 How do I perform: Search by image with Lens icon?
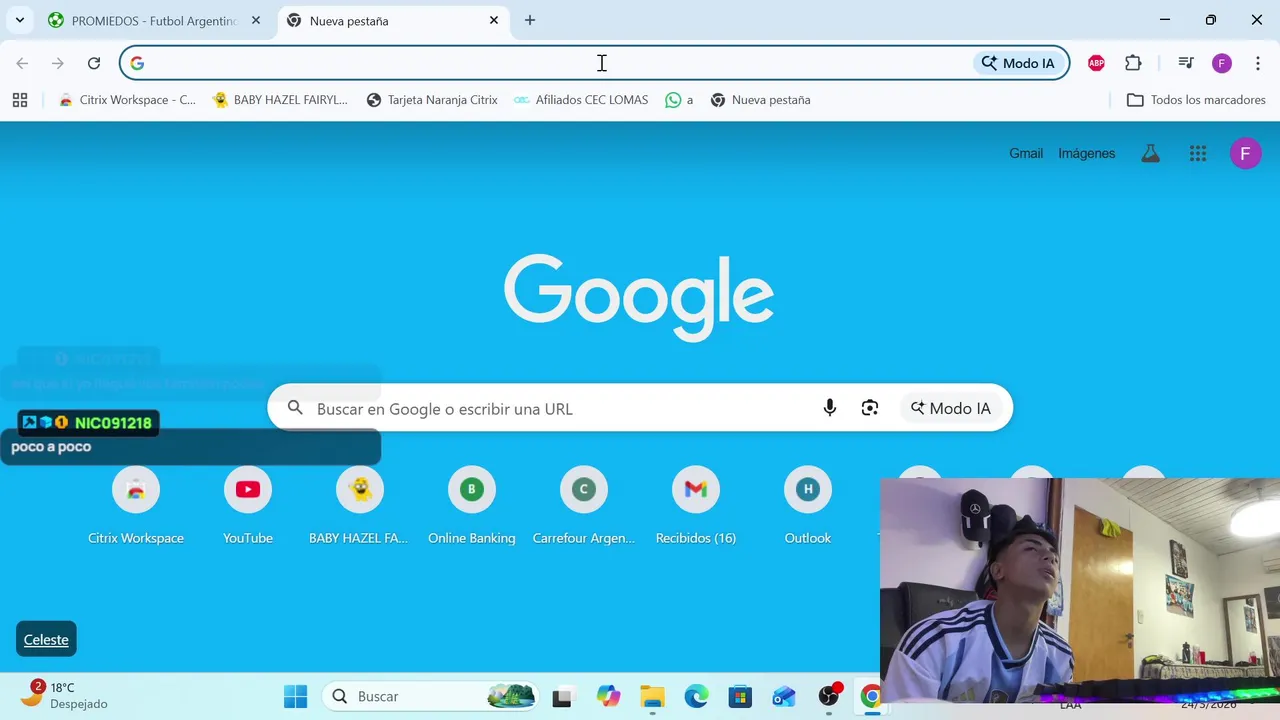point(870,408)
